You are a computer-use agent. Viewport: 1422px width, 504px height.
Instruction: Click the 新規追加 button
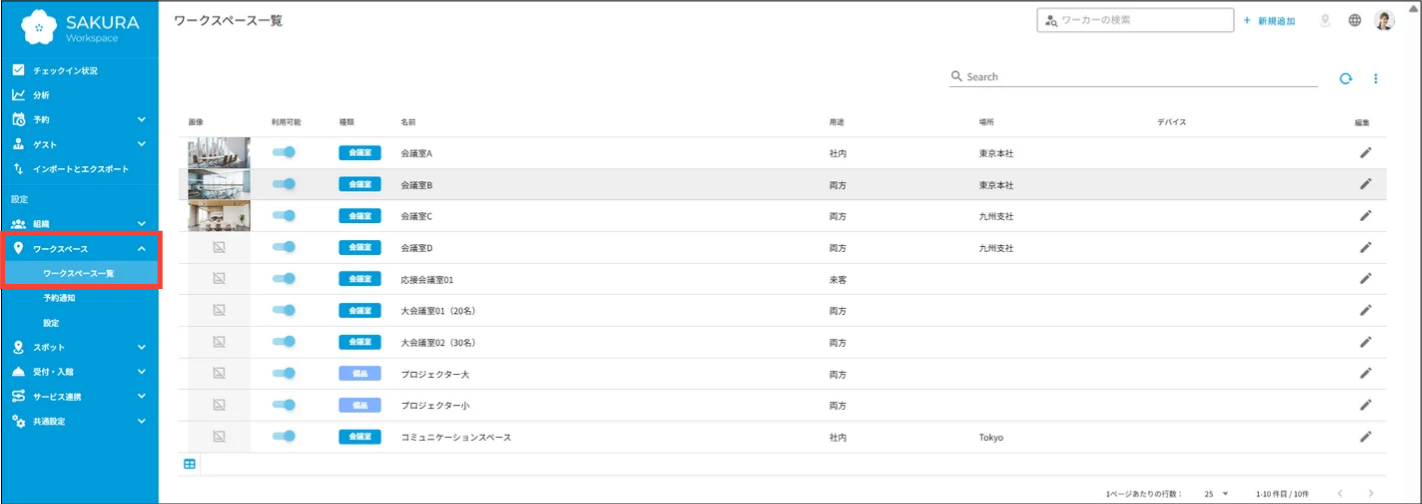tap(1270, 21)
